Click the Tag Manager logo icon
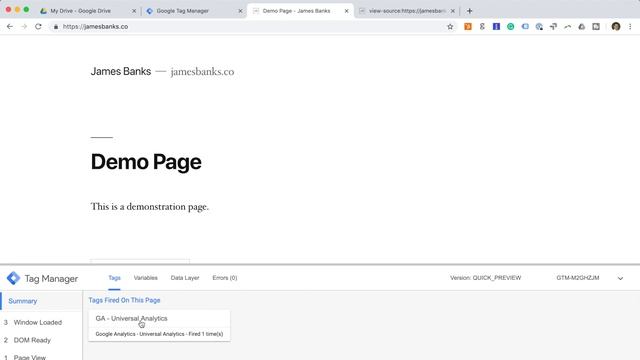This screenshot has height=360, width=640. 13,278
